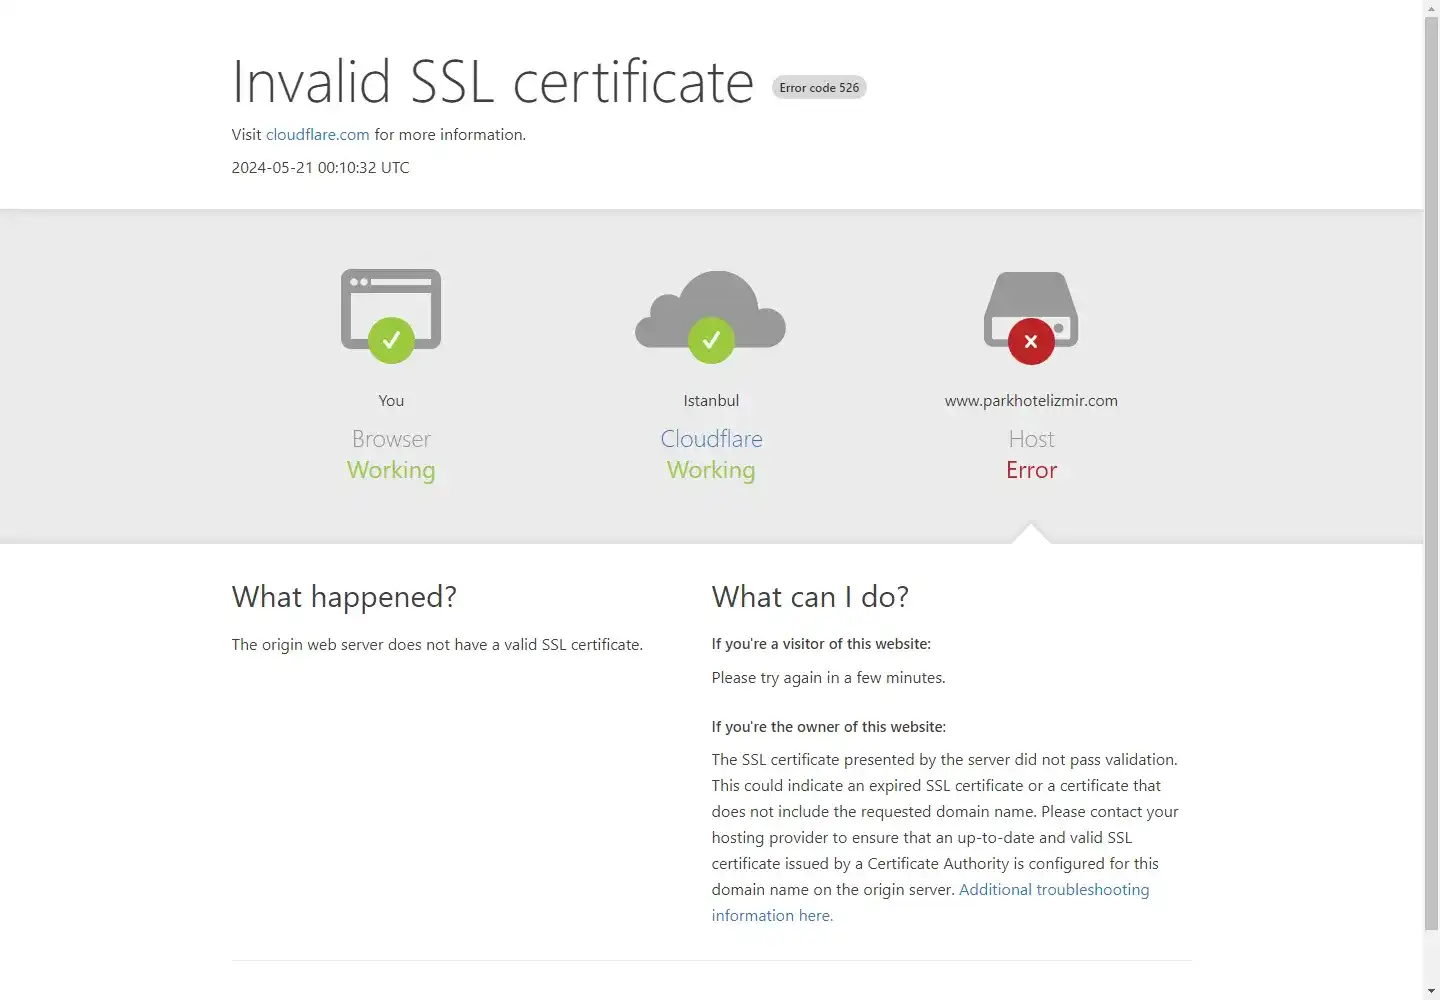Click the host server icon with red X
Image resolution: width=1440 pixels, height=1000 pixels.
1031,318
